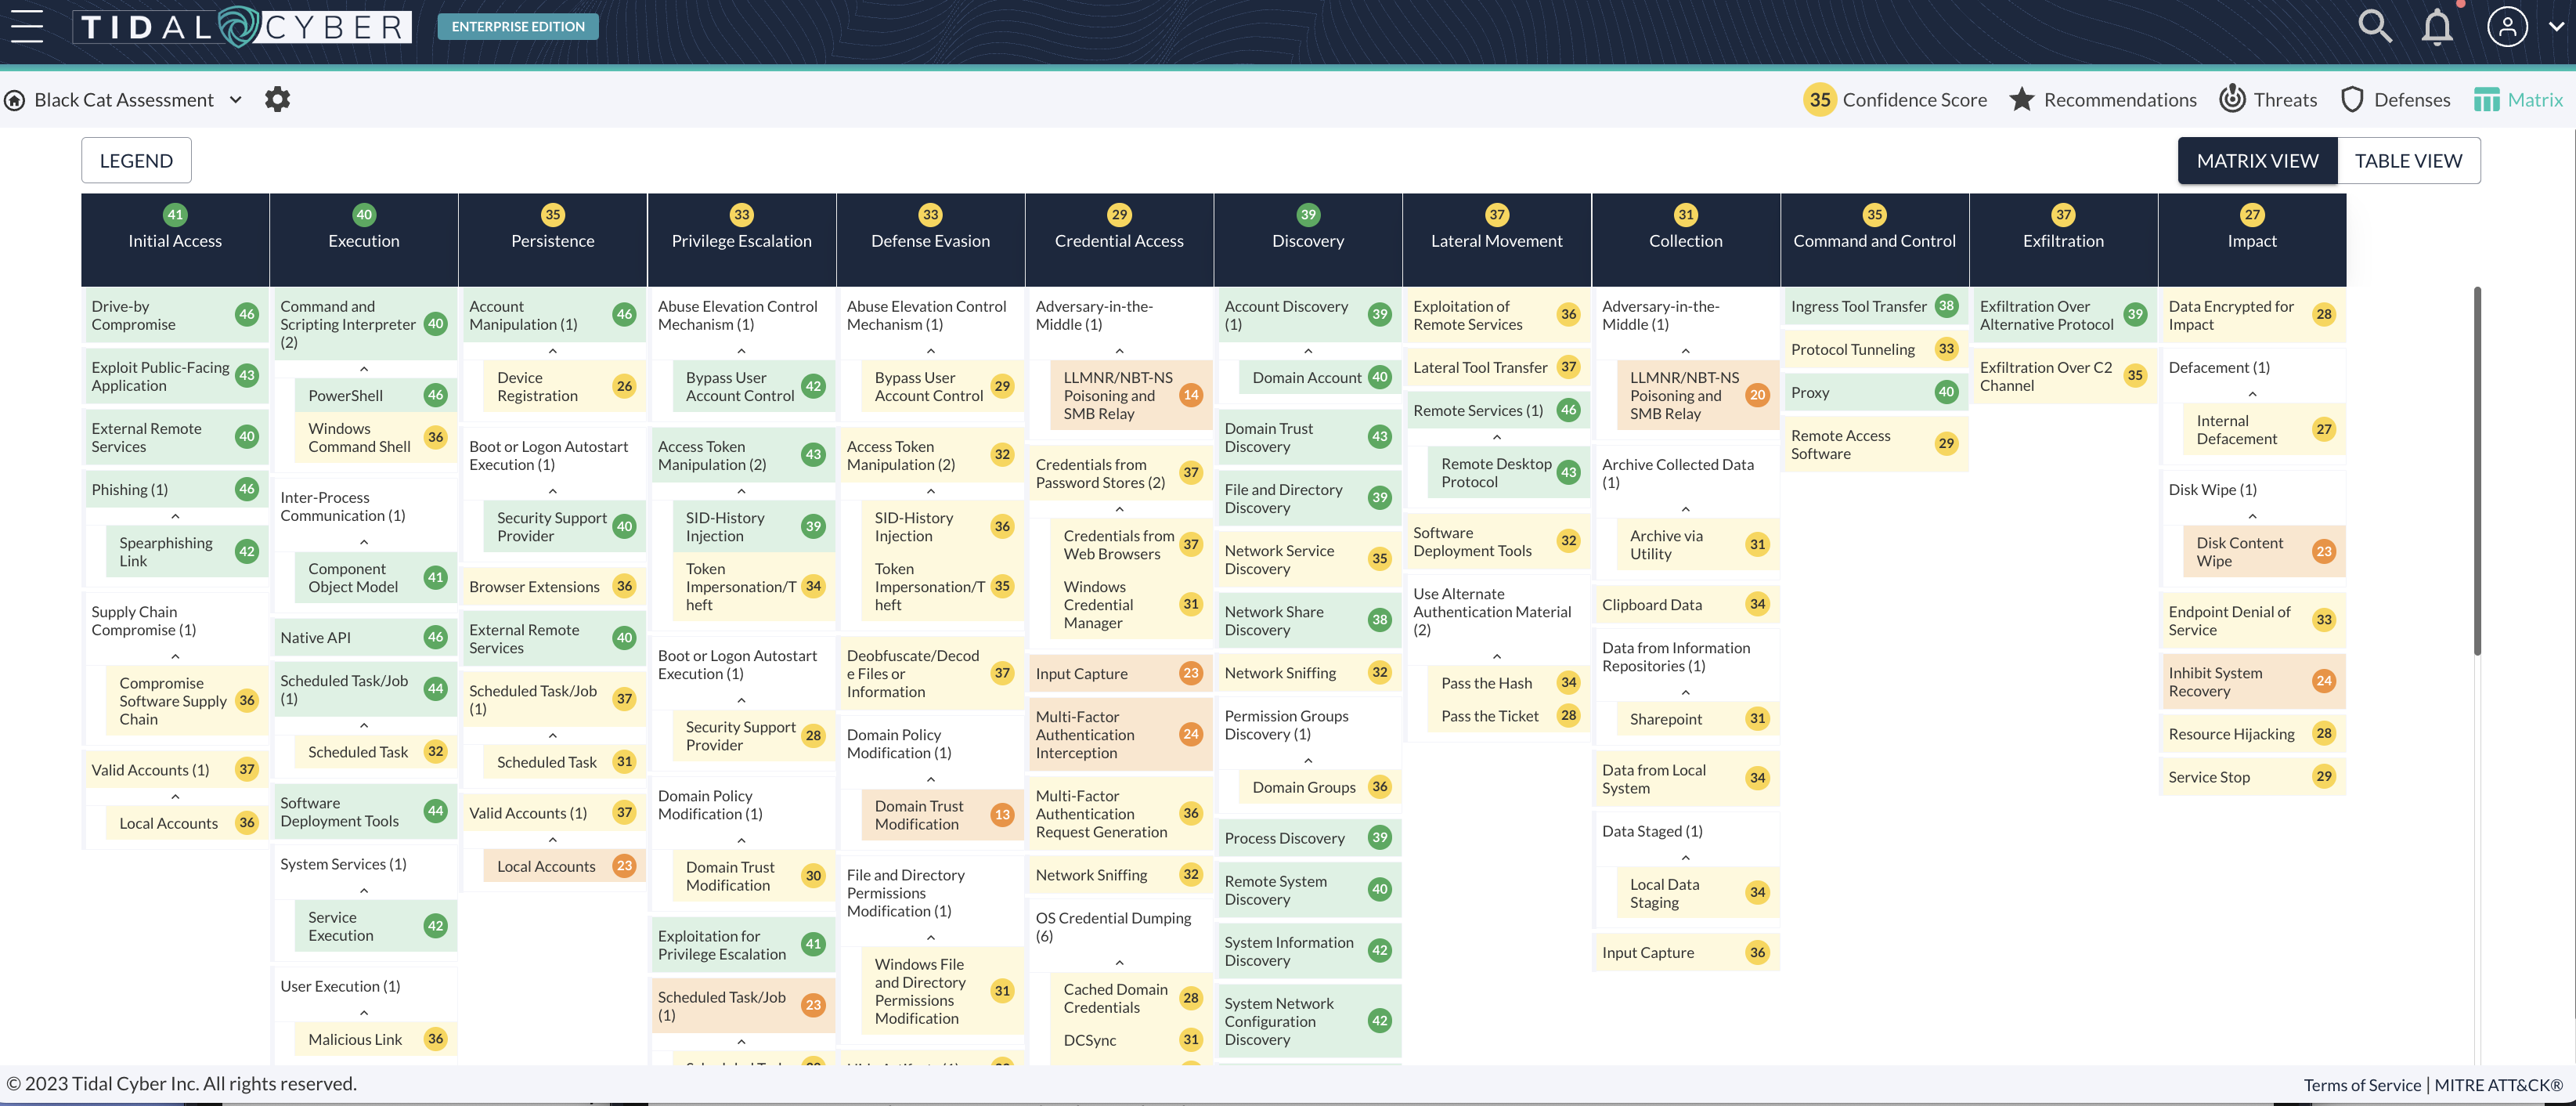Click the LEGEND button

click(x=136, y=161)
